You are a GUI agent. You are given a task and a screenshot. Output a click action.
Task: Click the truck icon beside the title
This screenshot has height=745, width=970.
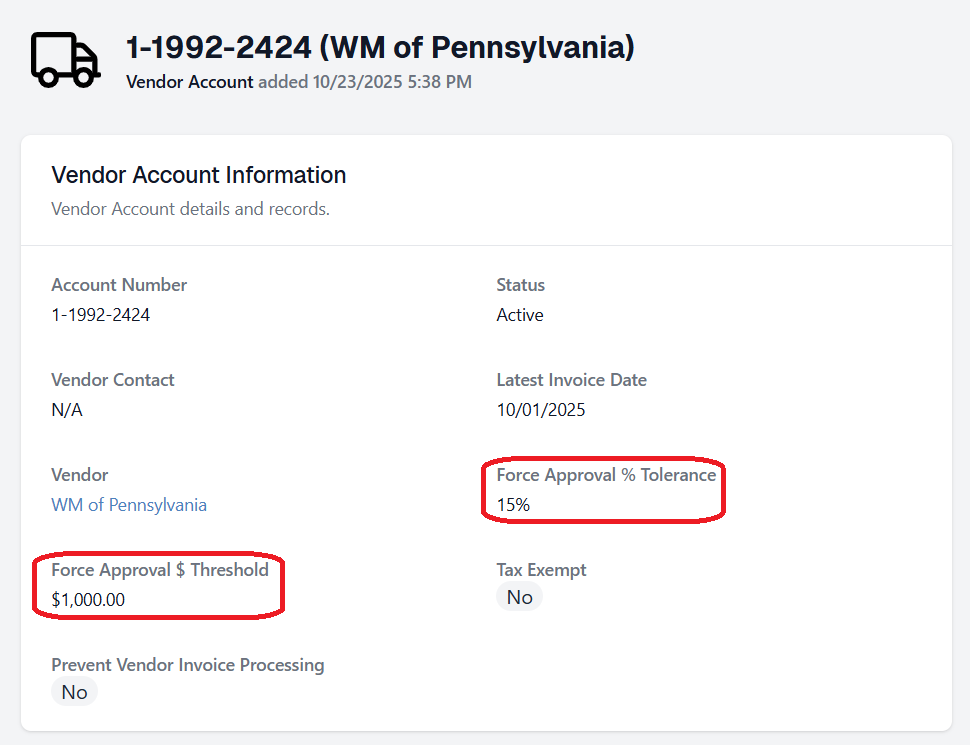[65, 59]
